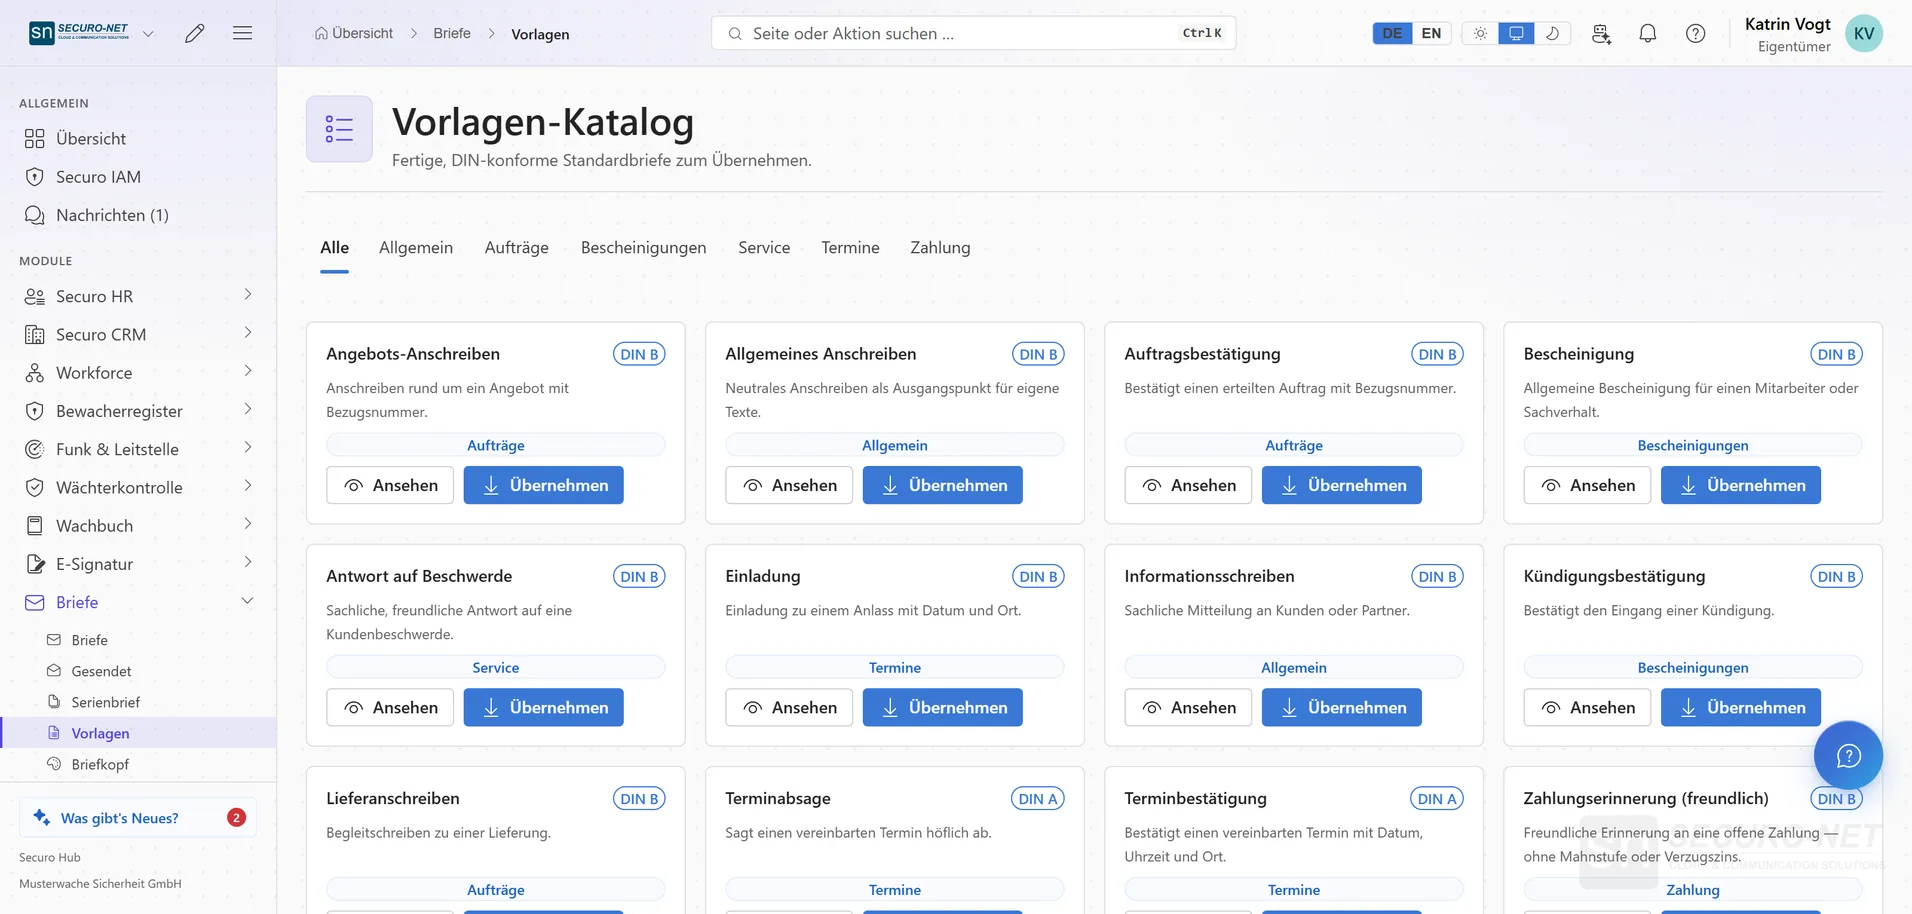This screenshot has width=1912, height=914.
Task: Click the user switch icon beside the bell
Action: [1601, 33]
